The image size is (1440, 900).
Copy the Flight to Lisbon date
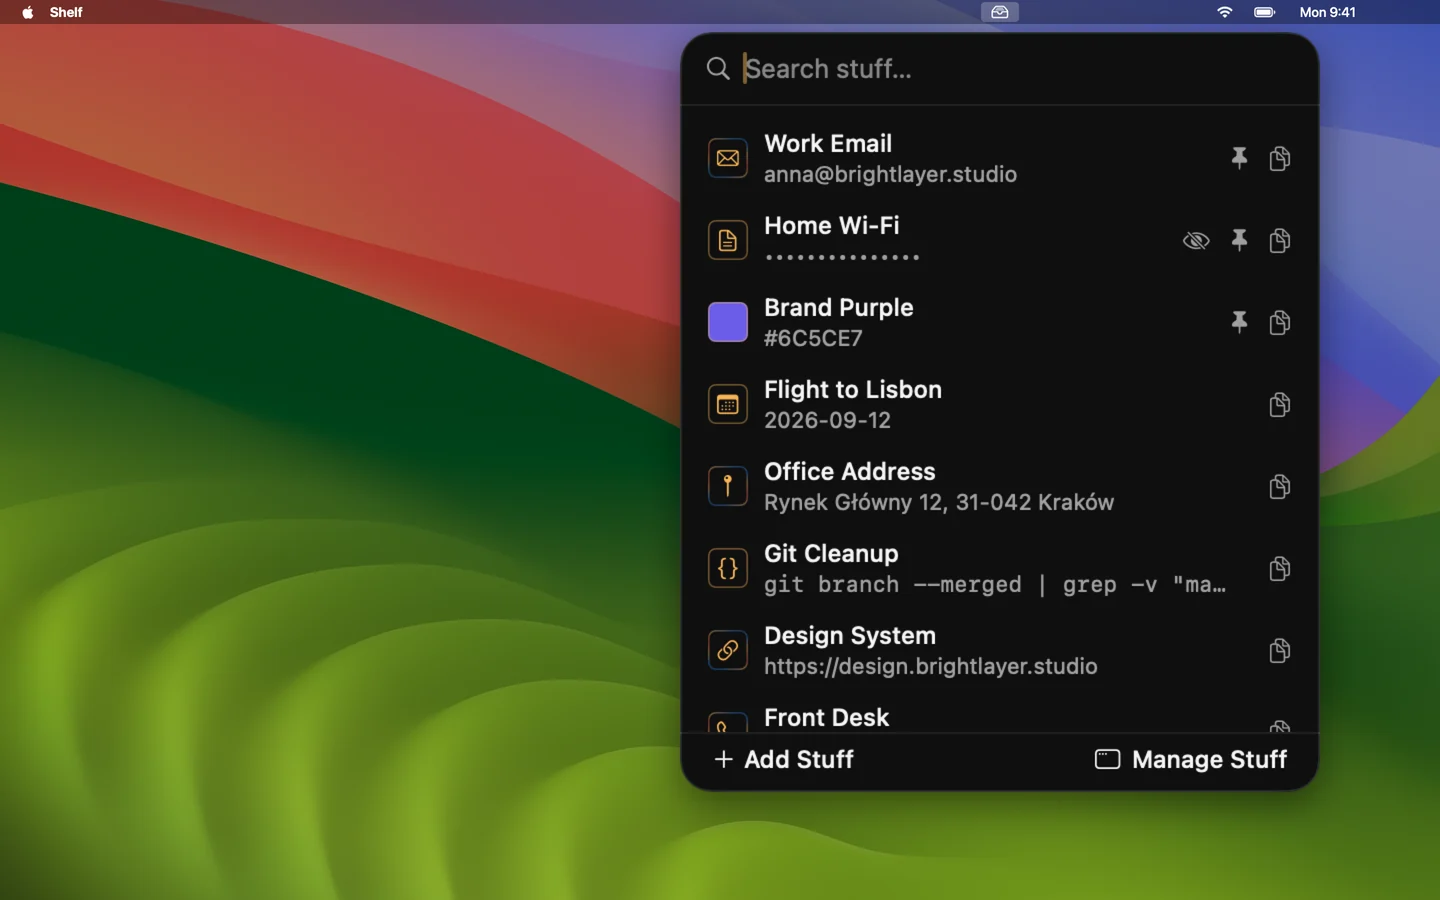click(x=1279, y=404)
